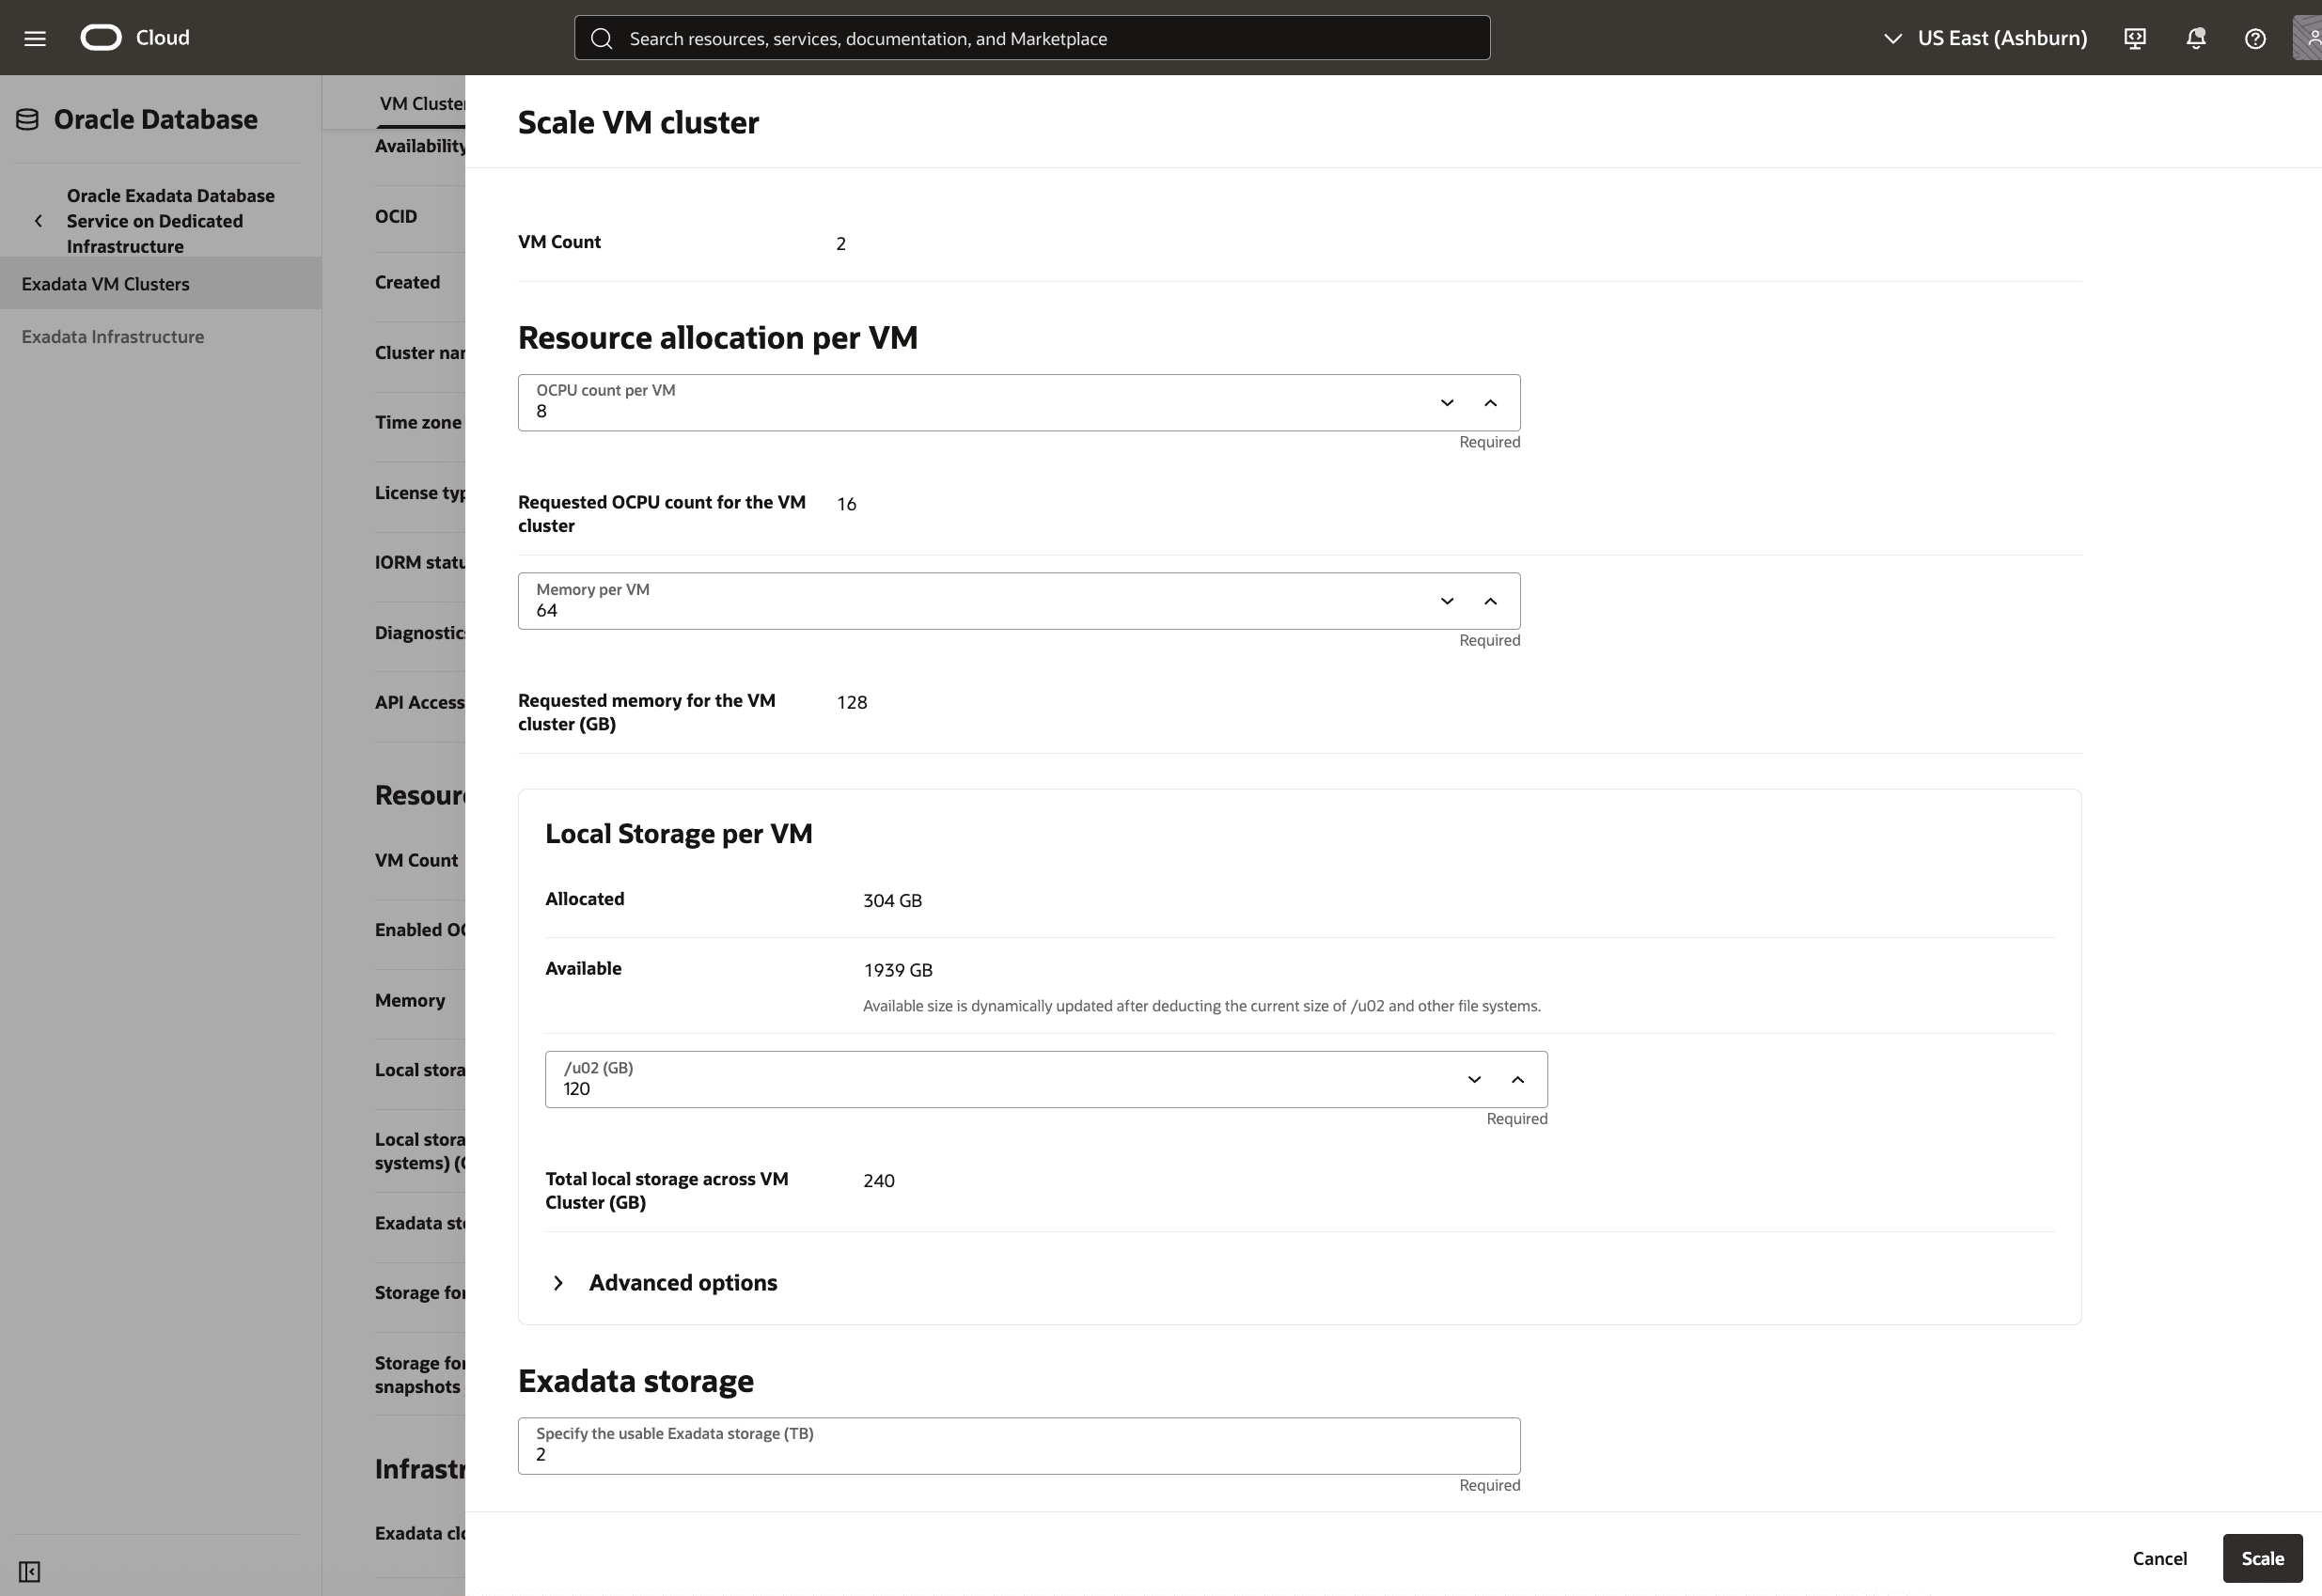Viewport: 2322px width, 1596px height.
Task: Click the Oracle Database service icon
Action: click(26, 118)
